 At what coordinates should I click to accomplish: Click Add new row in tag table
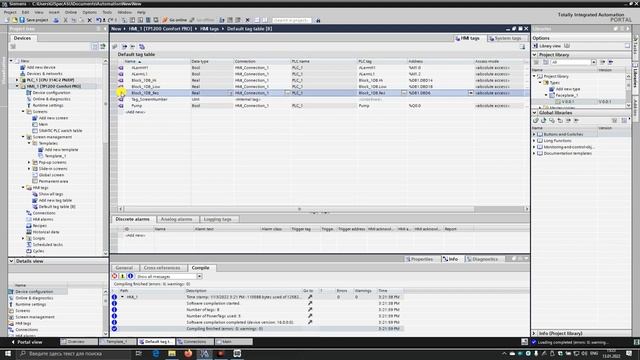(135, 112)
